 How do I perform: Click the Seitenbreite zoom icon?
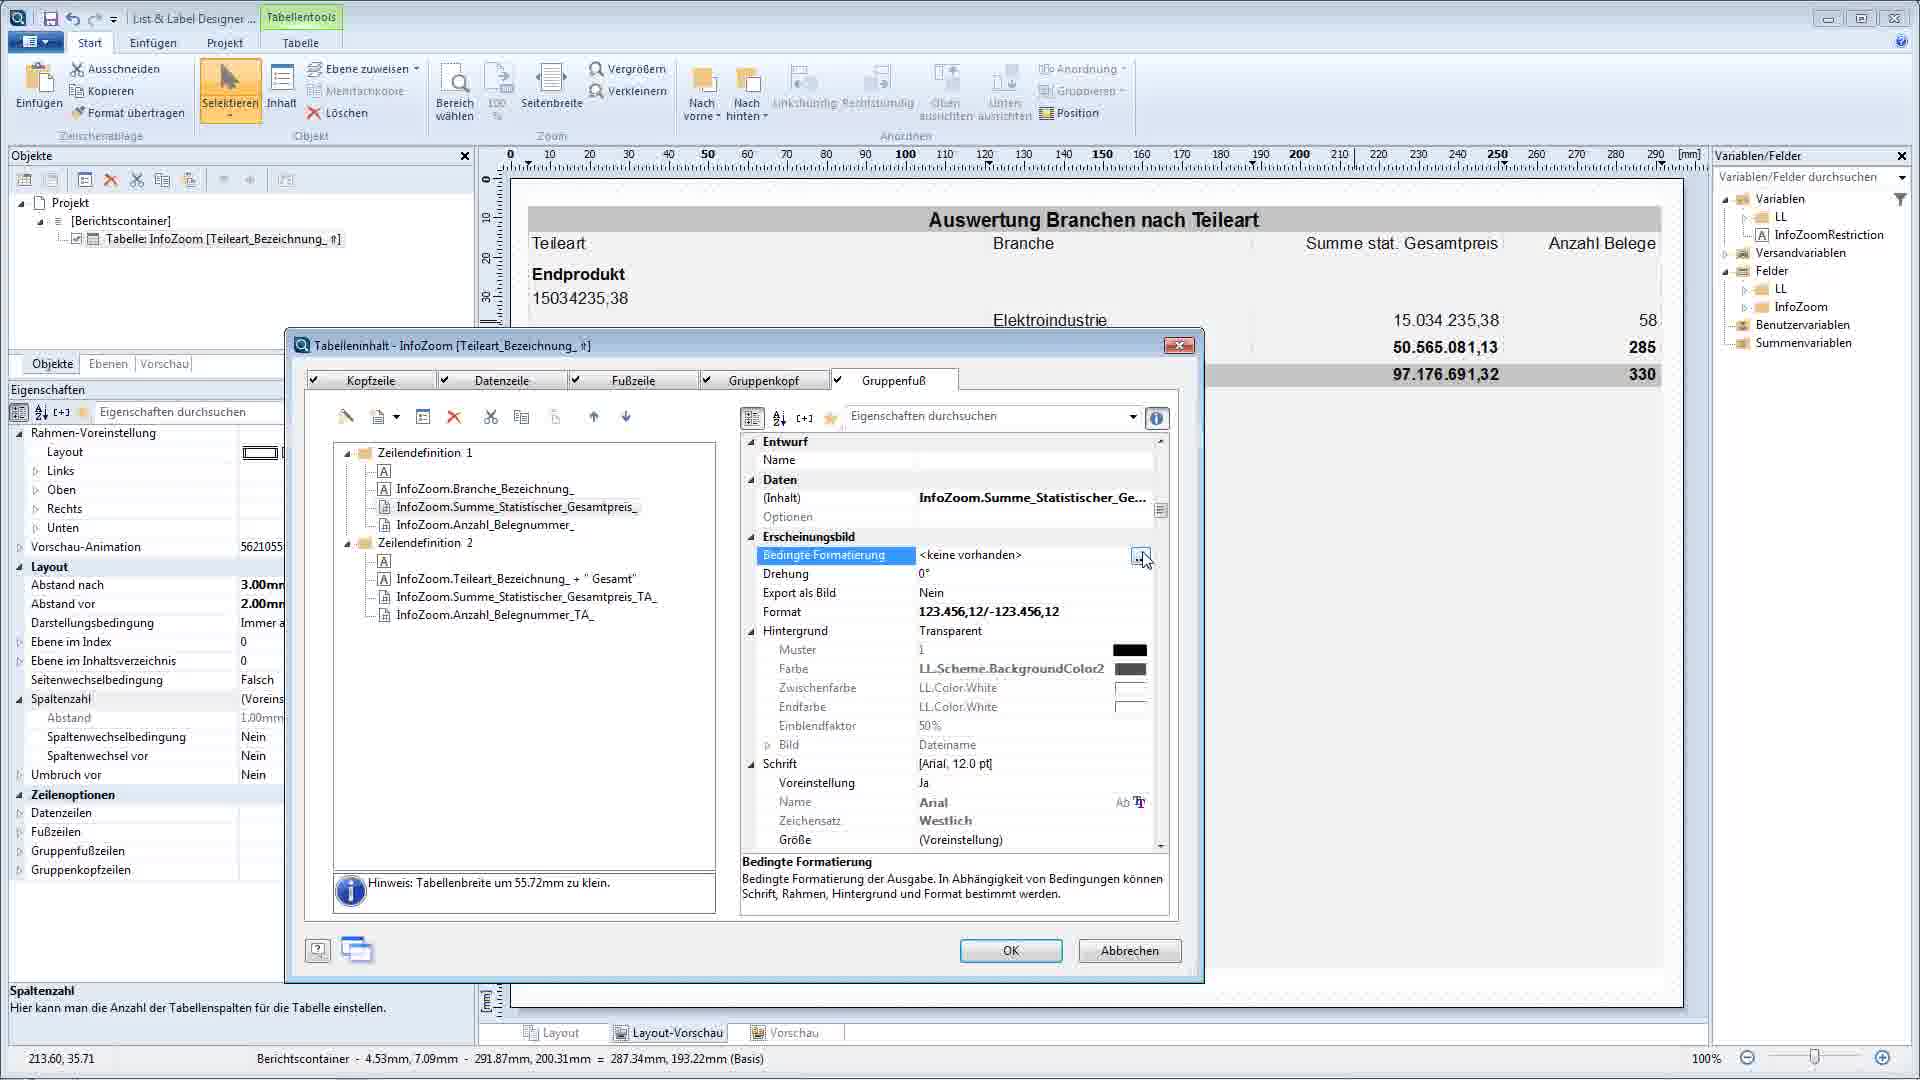(551, 78)
